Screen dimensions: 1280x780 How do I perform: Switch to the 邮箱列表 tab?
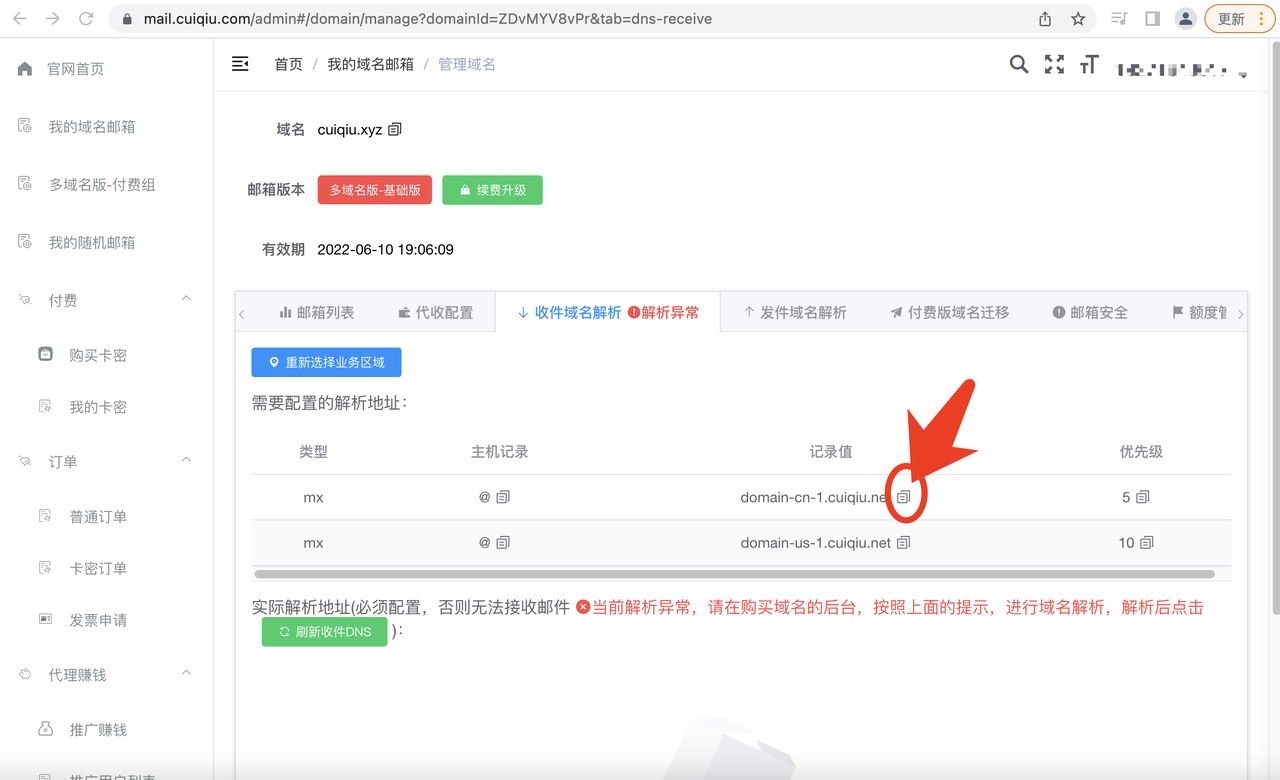(x=316, y=313)
